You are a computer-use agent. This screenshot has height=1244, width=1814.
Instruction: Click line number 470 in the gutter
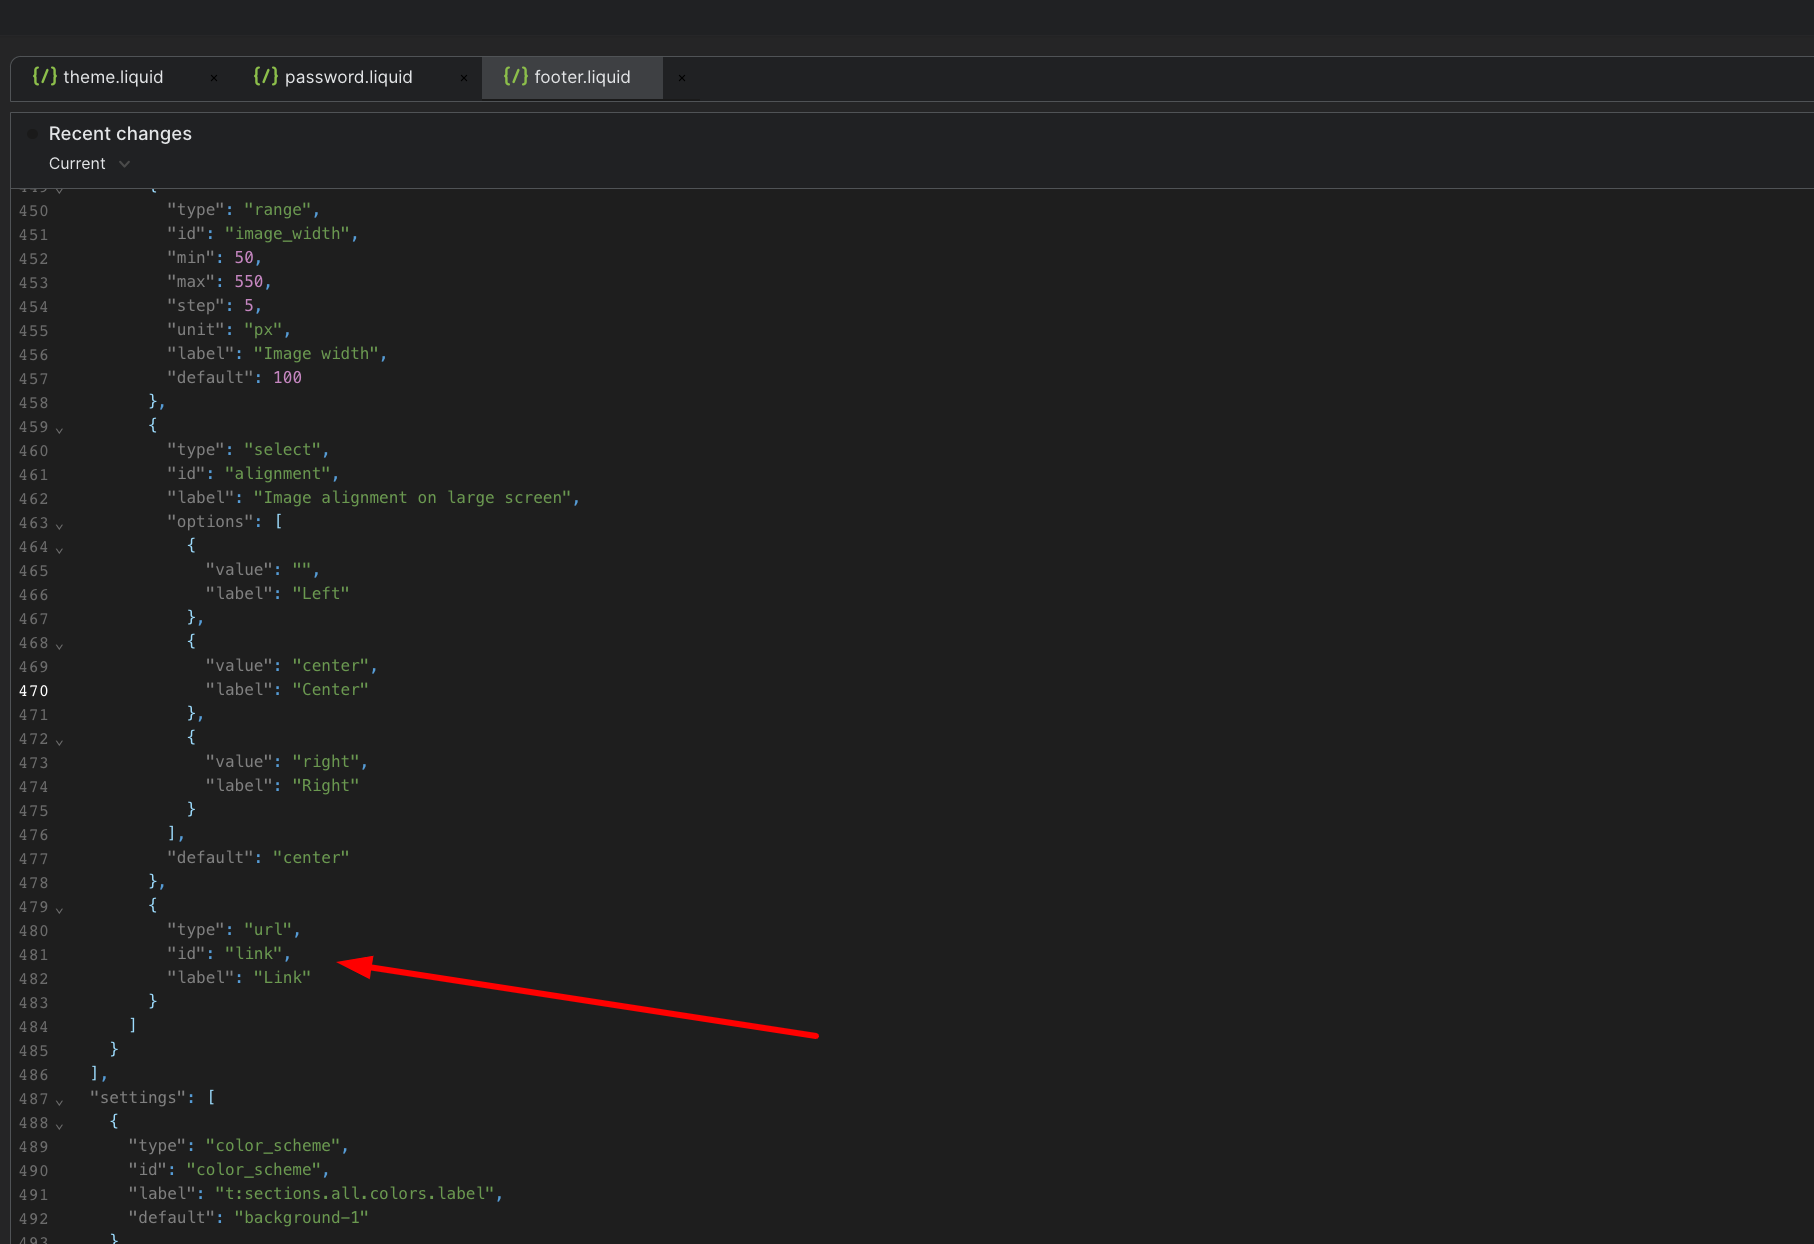[33, 691]
